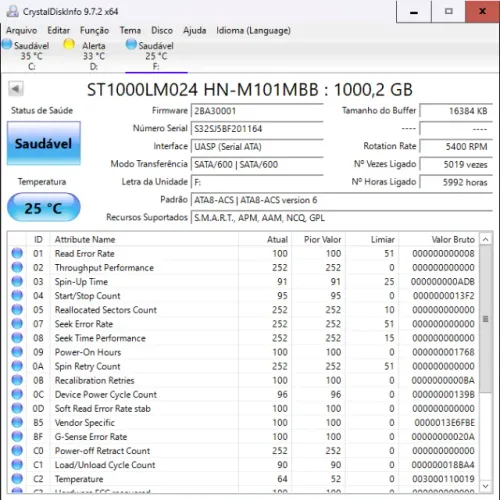Click the Nº Horas Ligado value 5992 horas
Viewport: 500px width, 500px height.
point(456,182)
